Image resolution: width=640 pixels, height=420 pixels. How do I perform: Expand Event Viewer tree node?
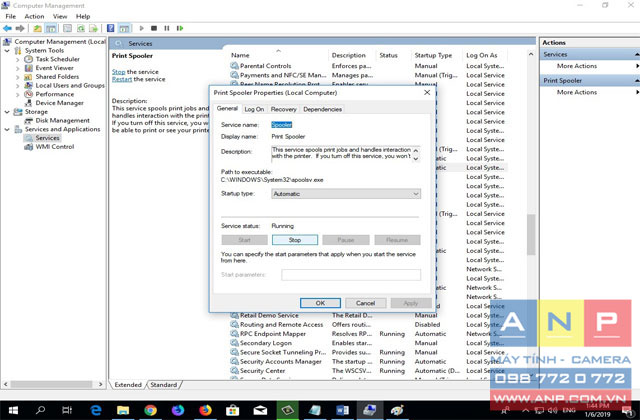tap(17, 68)
